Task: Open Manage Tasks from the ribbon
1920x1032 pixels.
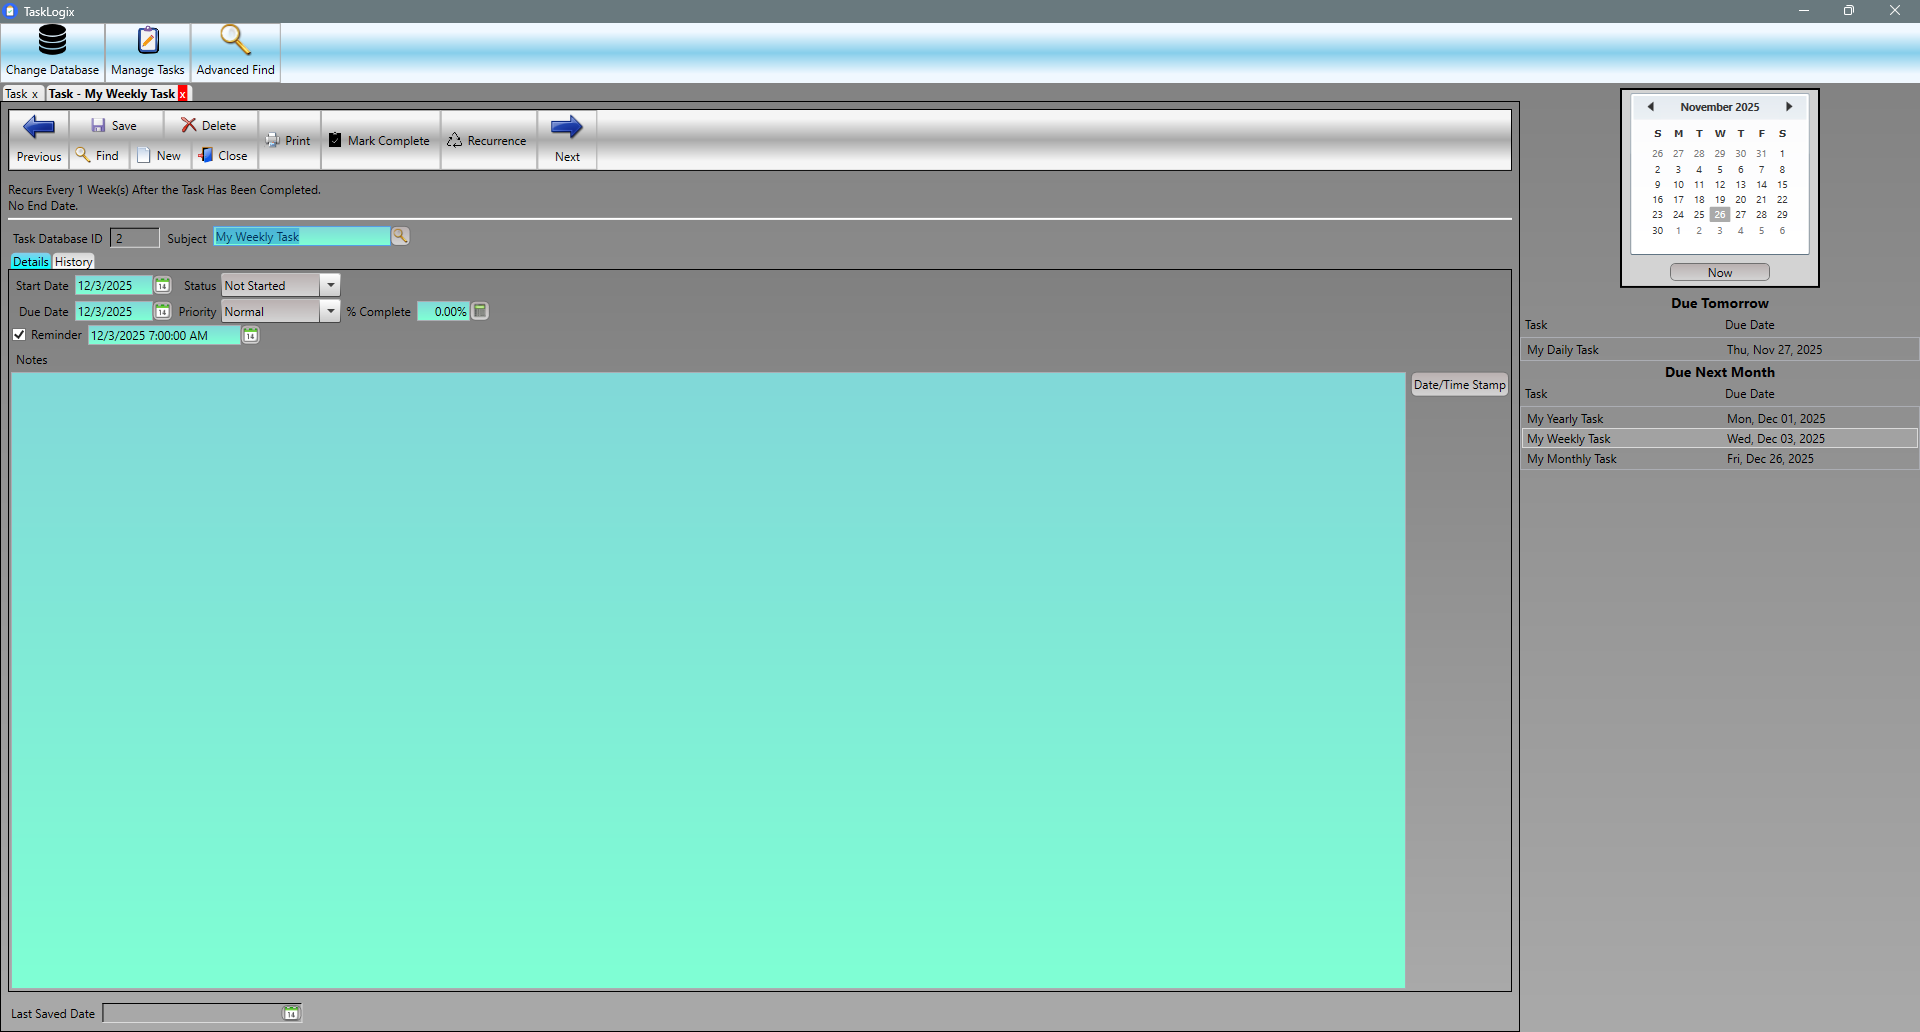Action: pyautogui.click(x=148, y=51)
